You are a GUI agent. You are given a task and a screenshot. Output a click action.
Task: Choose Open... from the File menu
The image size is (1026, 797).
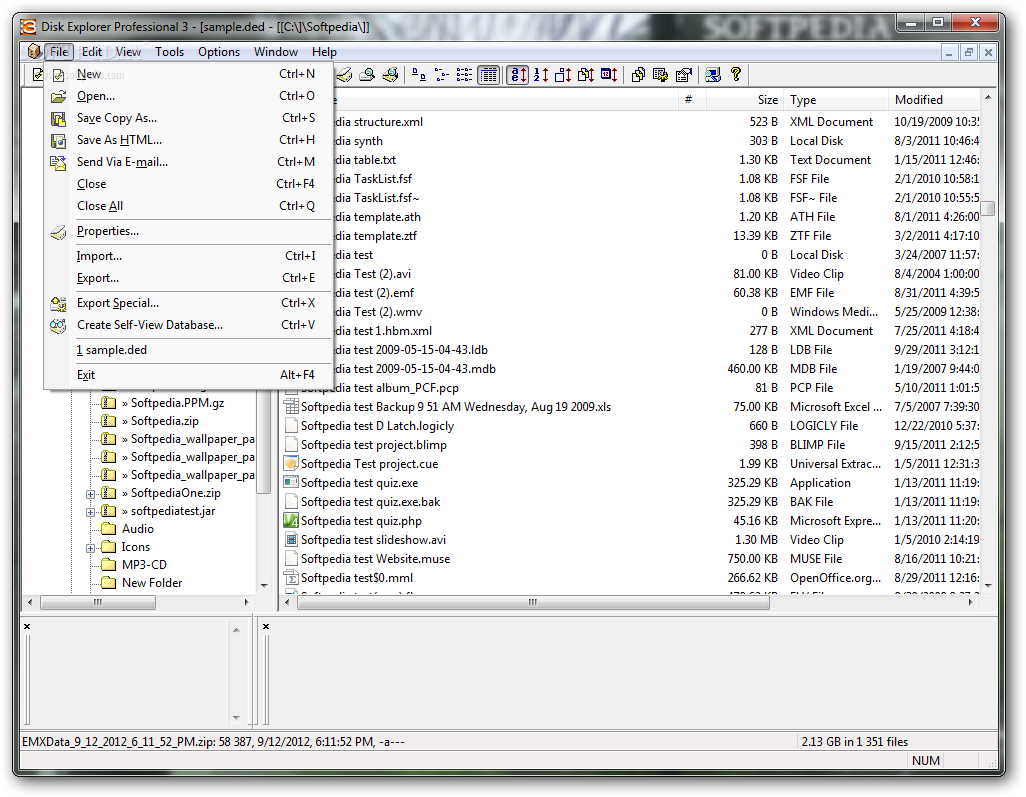click(188, 96)
